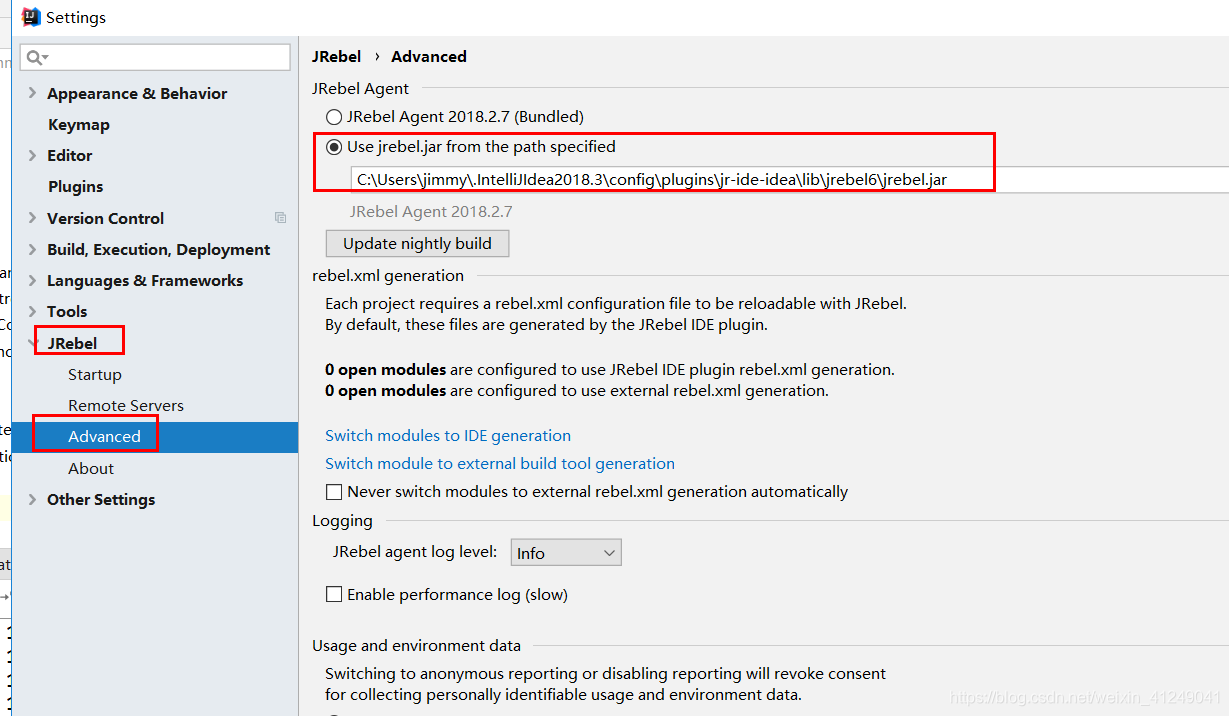Select JRebel Startup settings
Screen dimensions: 1229x716
click(x=95, y=375)
